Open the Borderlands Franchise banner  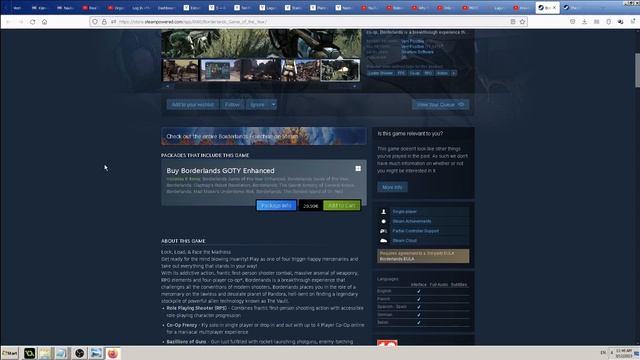[x=264, y=136]
